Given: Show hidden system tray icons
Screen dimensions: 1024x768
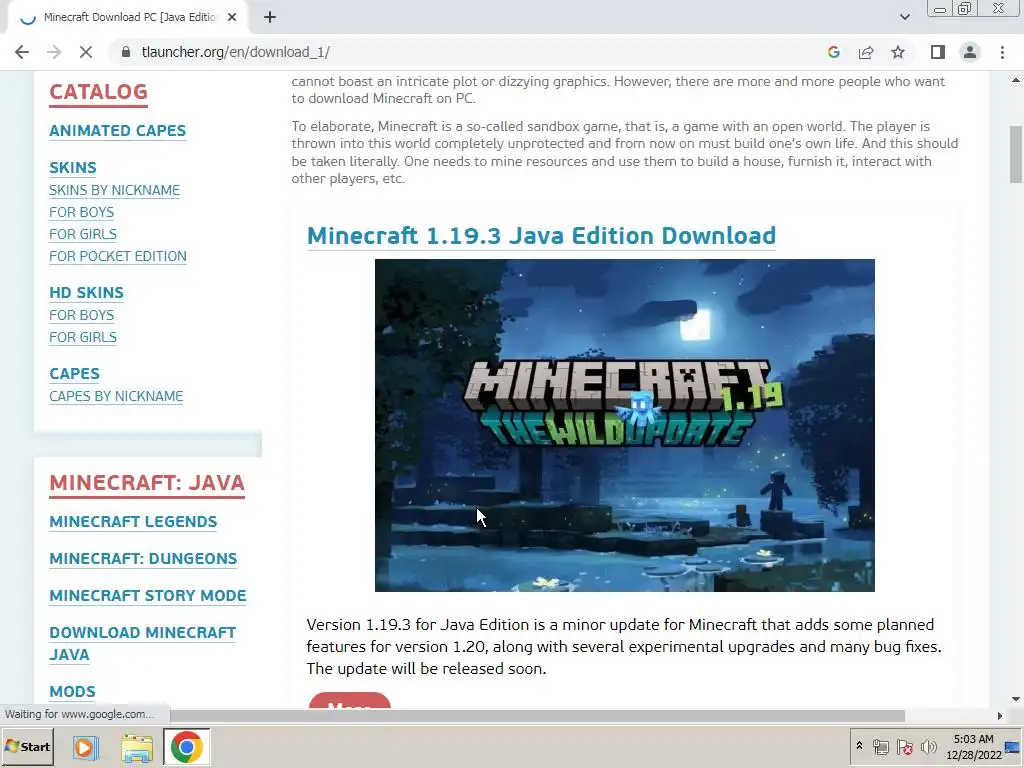Looking at the screenshot, I should coord(859,746).
